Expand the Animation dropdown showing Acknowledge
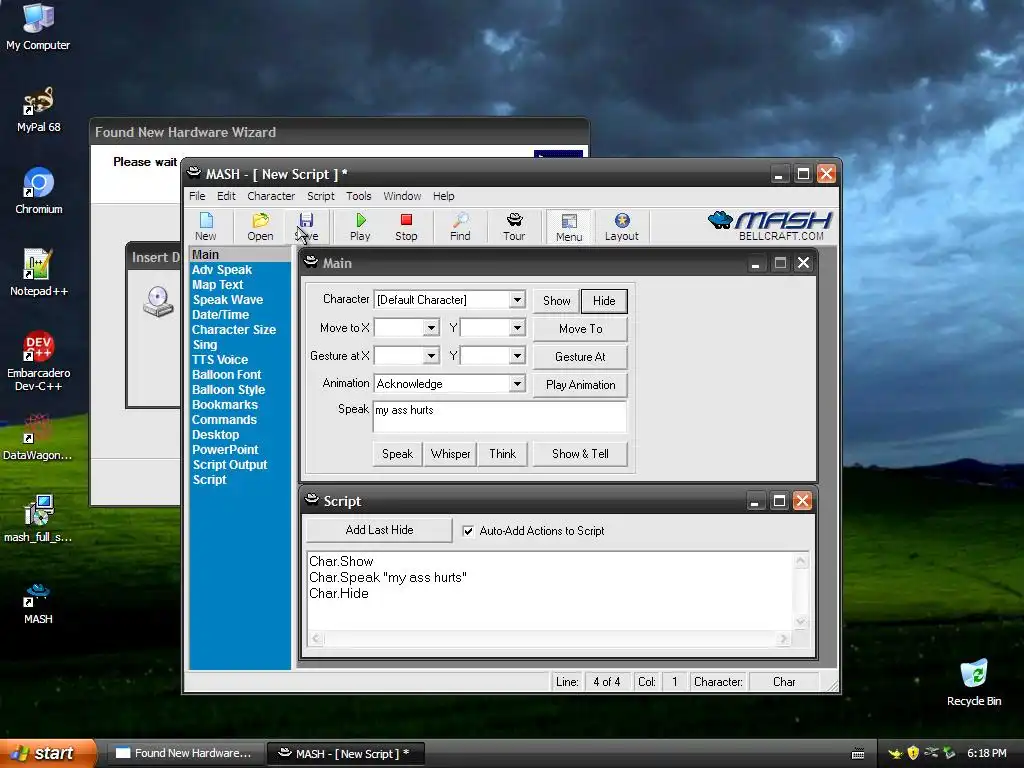The height and width of the screenshot is (768, 1024). click(x=517, y=384)
